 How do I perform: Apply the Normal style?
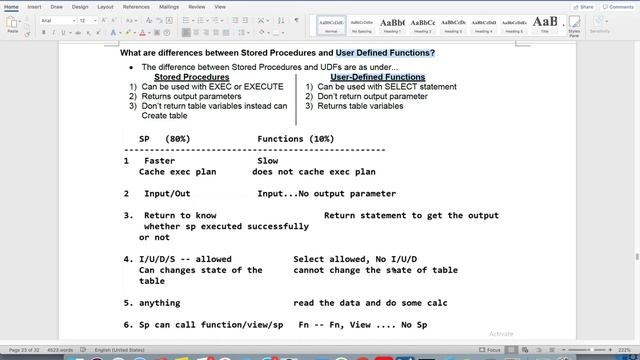click(331, 25)
